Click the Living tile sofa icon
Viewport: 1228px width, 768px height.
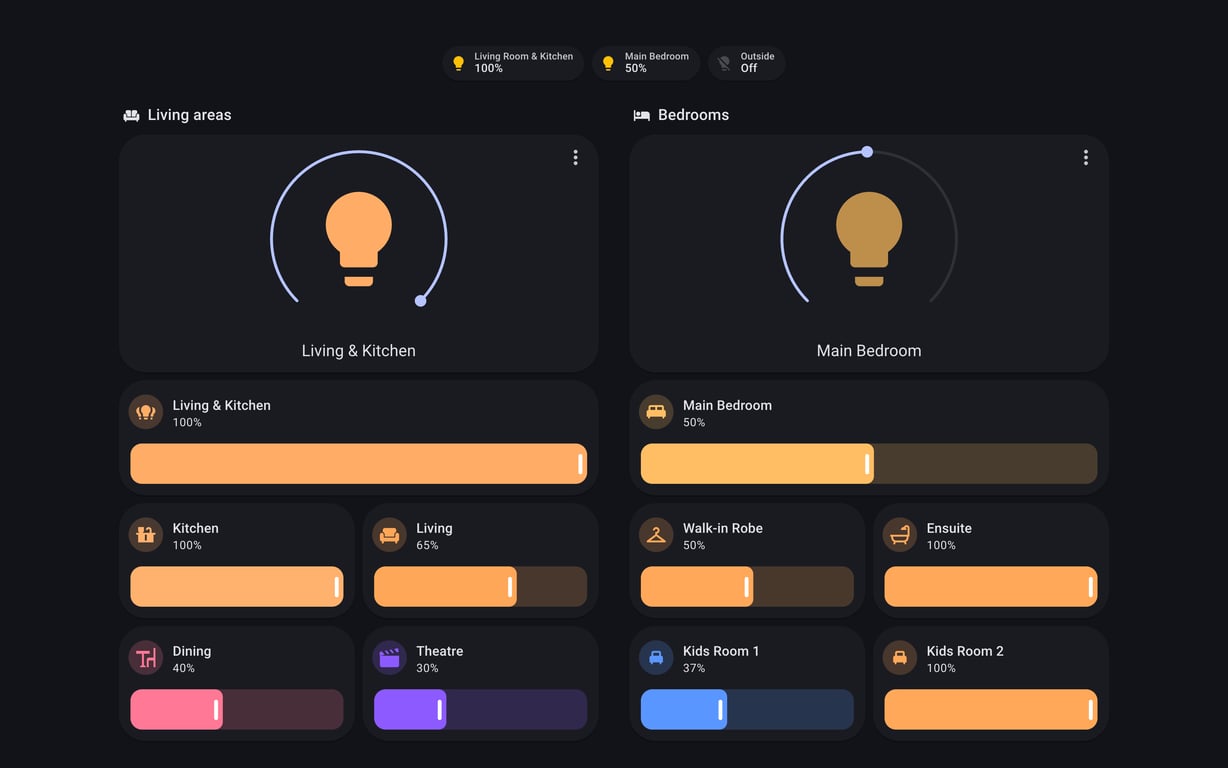click(x=390, y=535)
